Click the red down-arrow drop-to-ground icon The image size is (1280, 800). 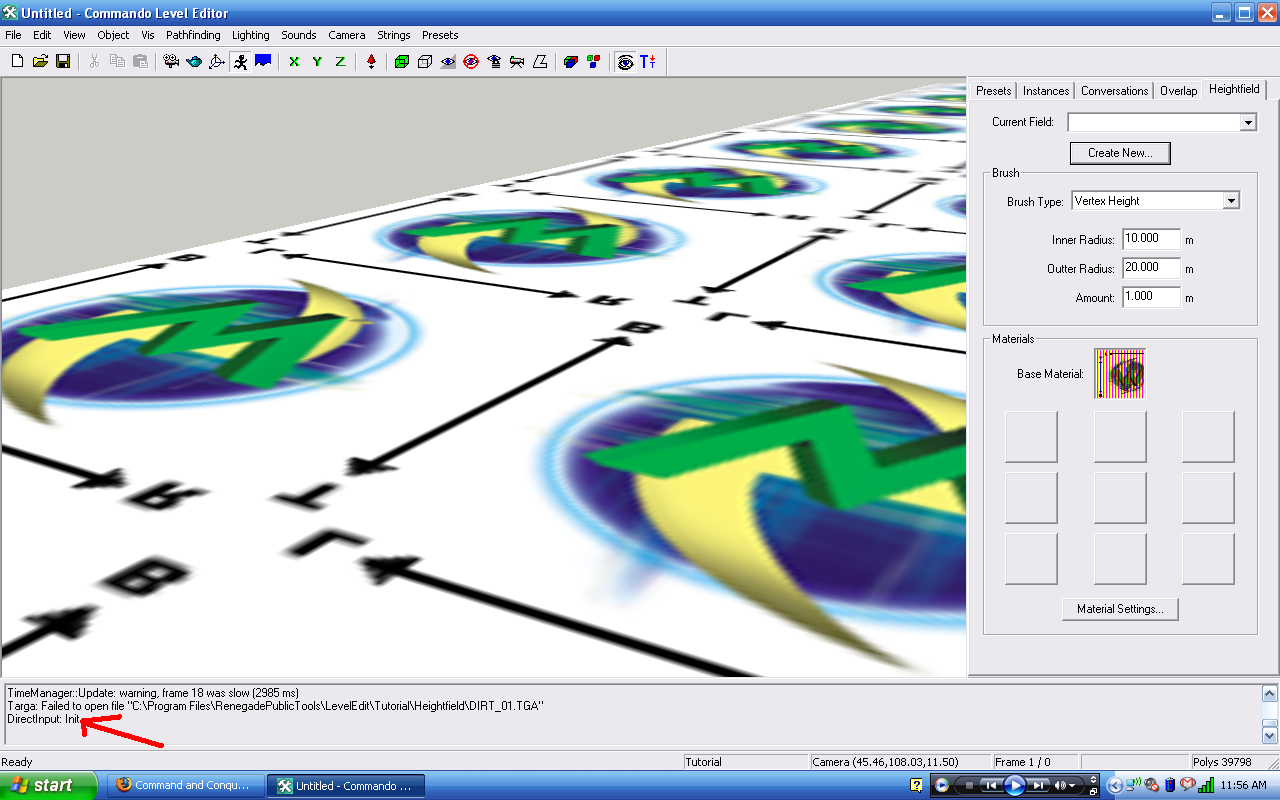(x=371, y=62)
